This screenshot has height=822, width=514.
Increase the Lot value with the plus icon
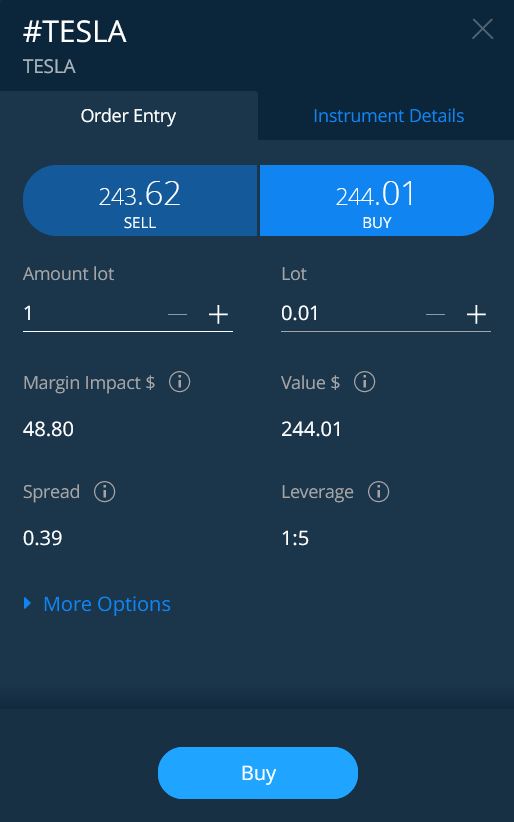pyautogui.click(x=476, y=315)
